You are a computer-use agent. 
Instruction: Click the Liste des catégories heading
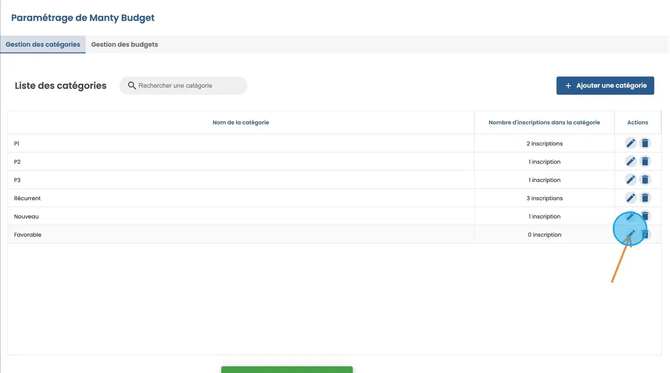61,85
